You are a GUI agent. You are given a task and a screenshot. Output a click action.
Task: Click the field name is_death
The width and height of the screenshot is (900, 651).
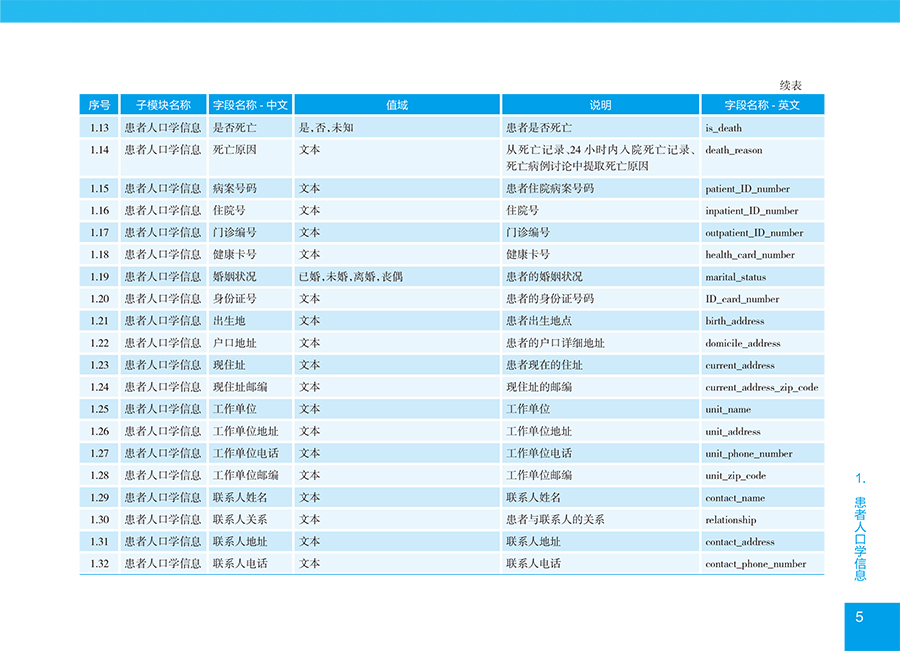(723, 128)
